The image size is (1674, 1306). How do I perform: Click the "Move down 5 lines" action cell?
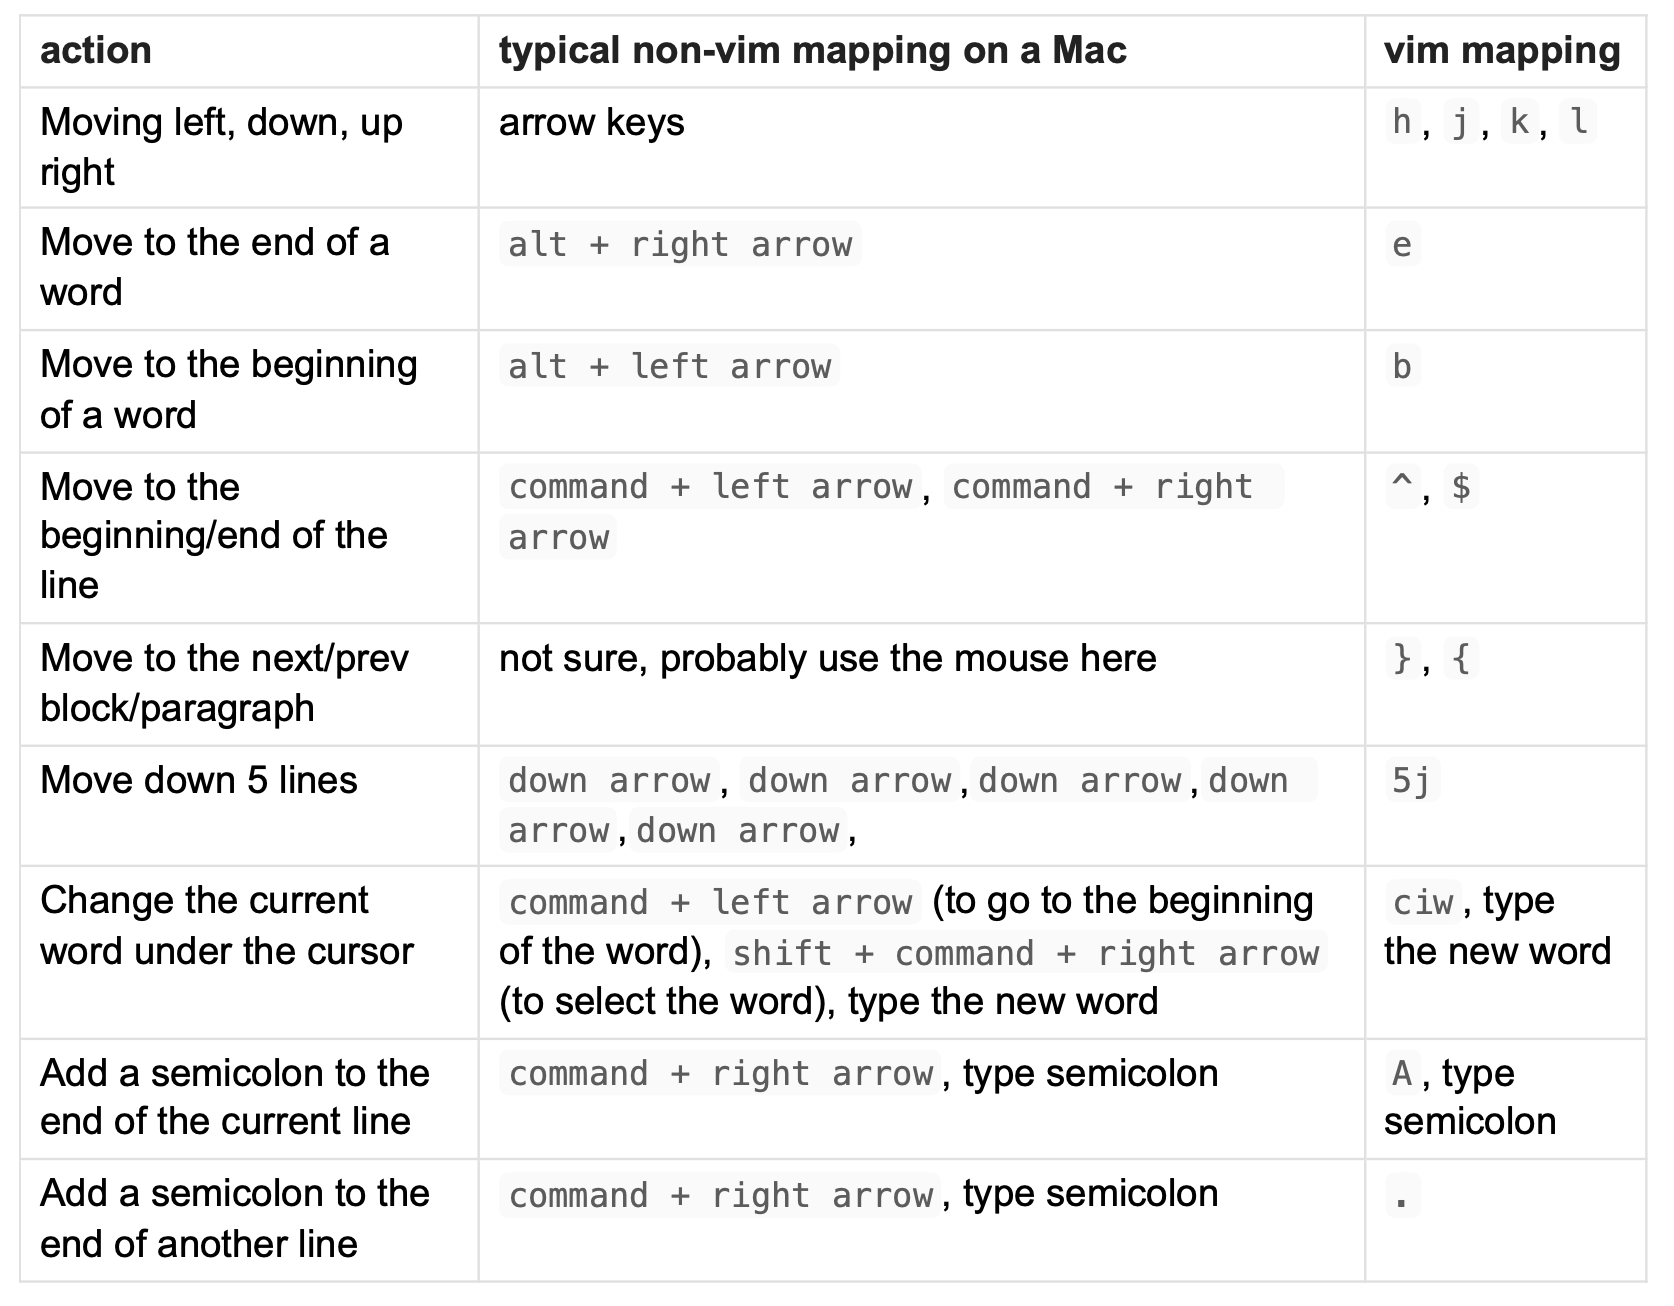click(198, 781)
